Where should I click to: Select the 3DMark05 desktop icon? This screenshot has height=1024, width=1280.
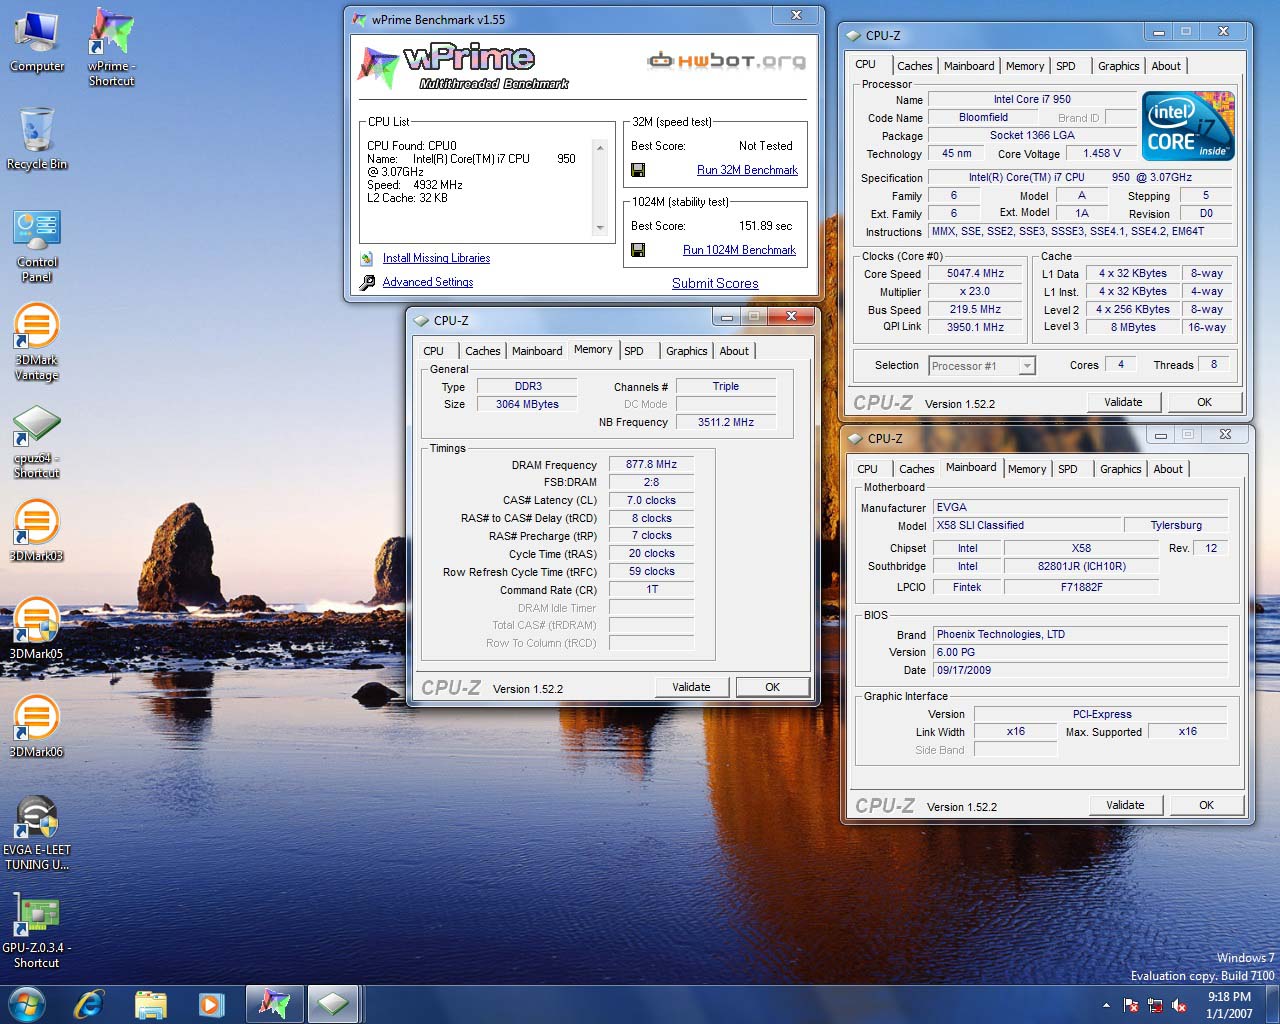37,628
